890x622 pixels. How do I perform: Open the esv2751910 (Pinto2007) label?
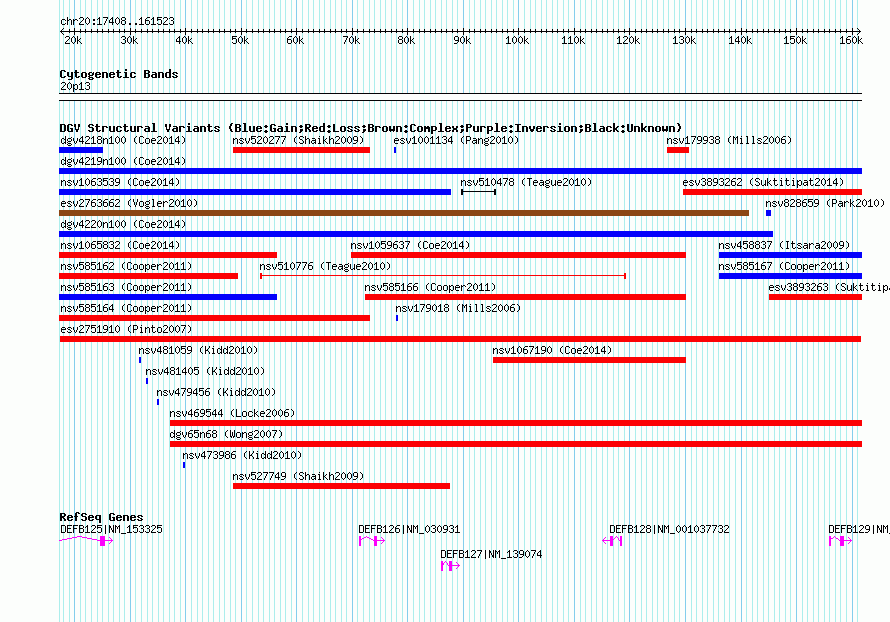coord(127,329)
